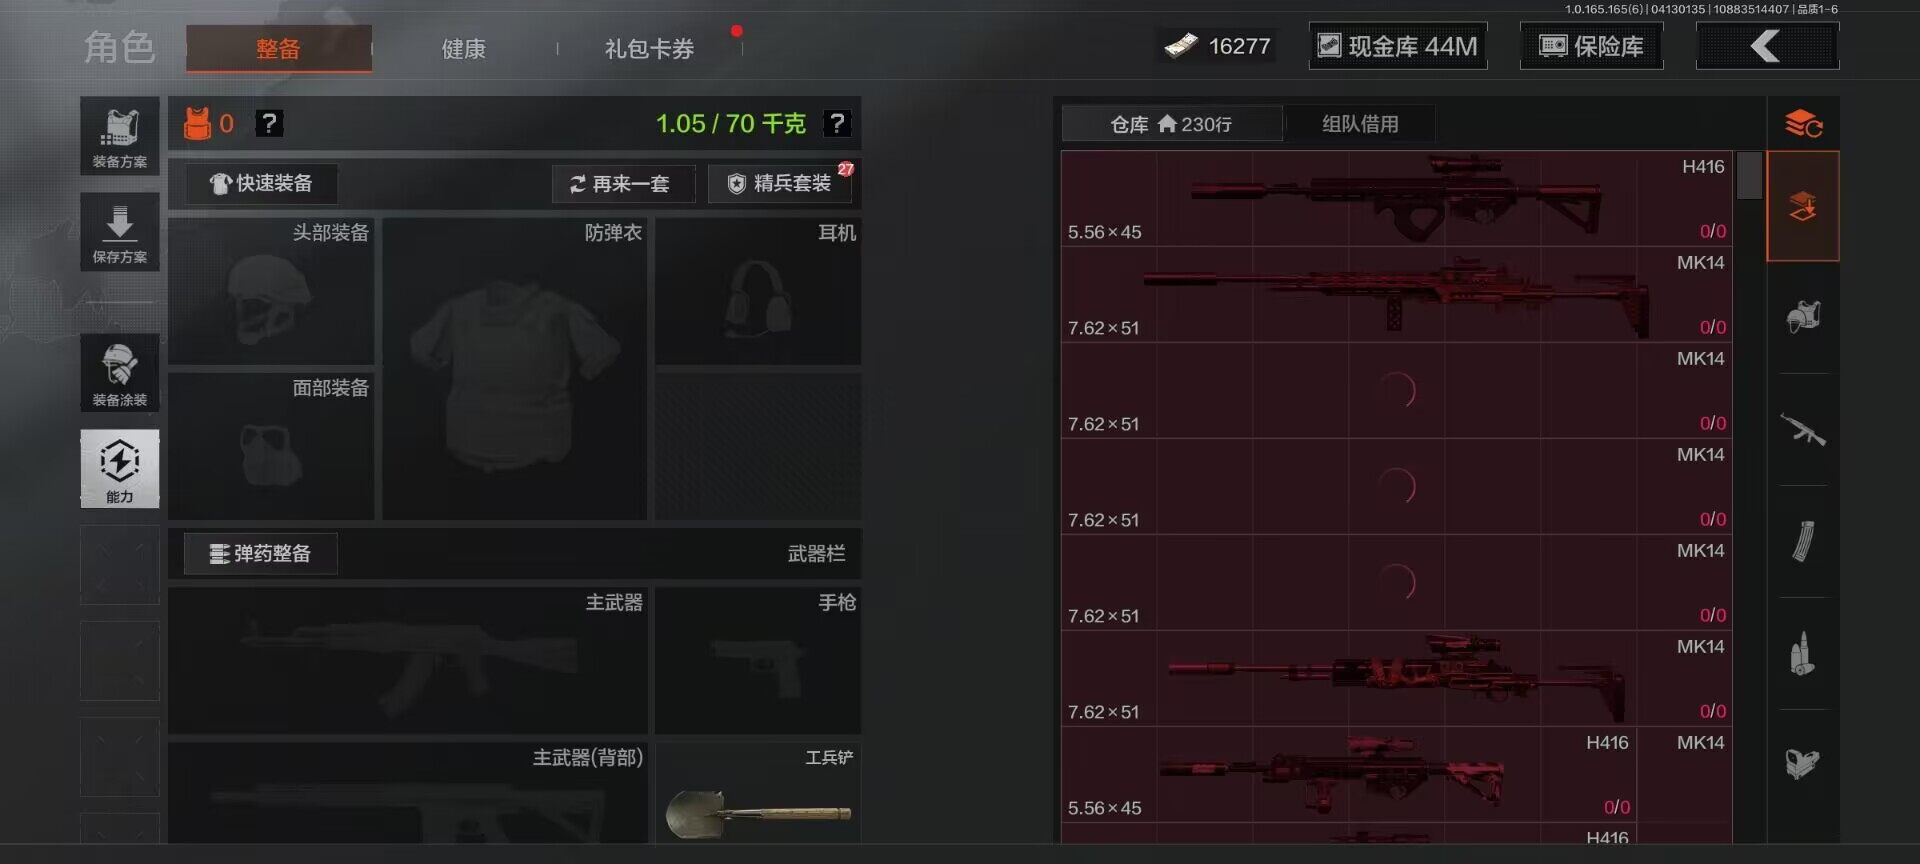Open help question mark beside weight
Viewport: 1920px width, 864px height.
pos(837,123)
